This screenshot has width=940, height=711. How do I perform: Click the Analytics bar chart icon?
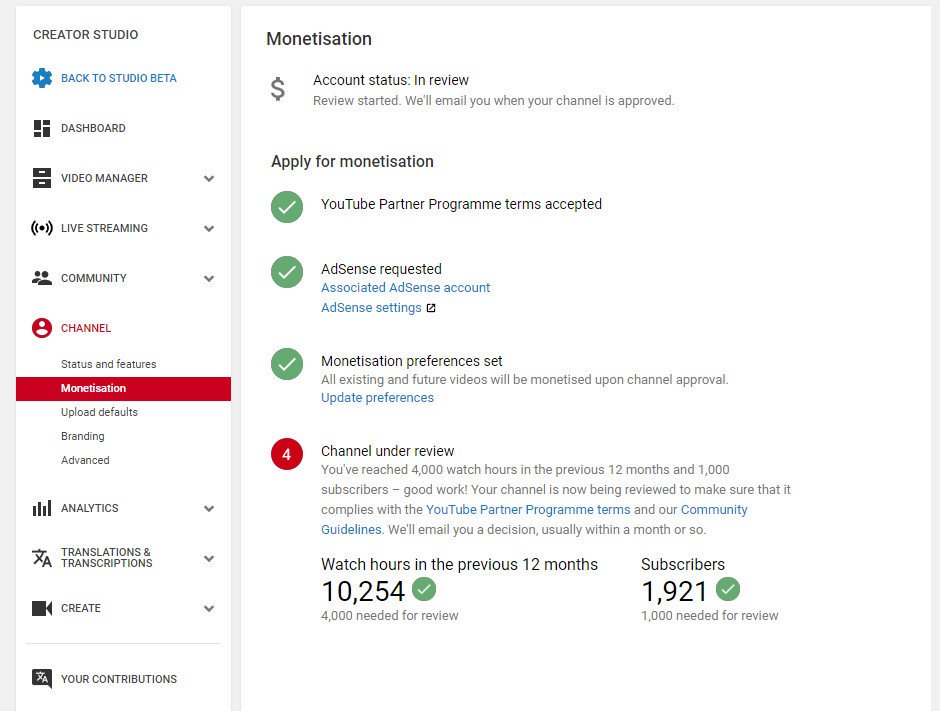(42, 508)
